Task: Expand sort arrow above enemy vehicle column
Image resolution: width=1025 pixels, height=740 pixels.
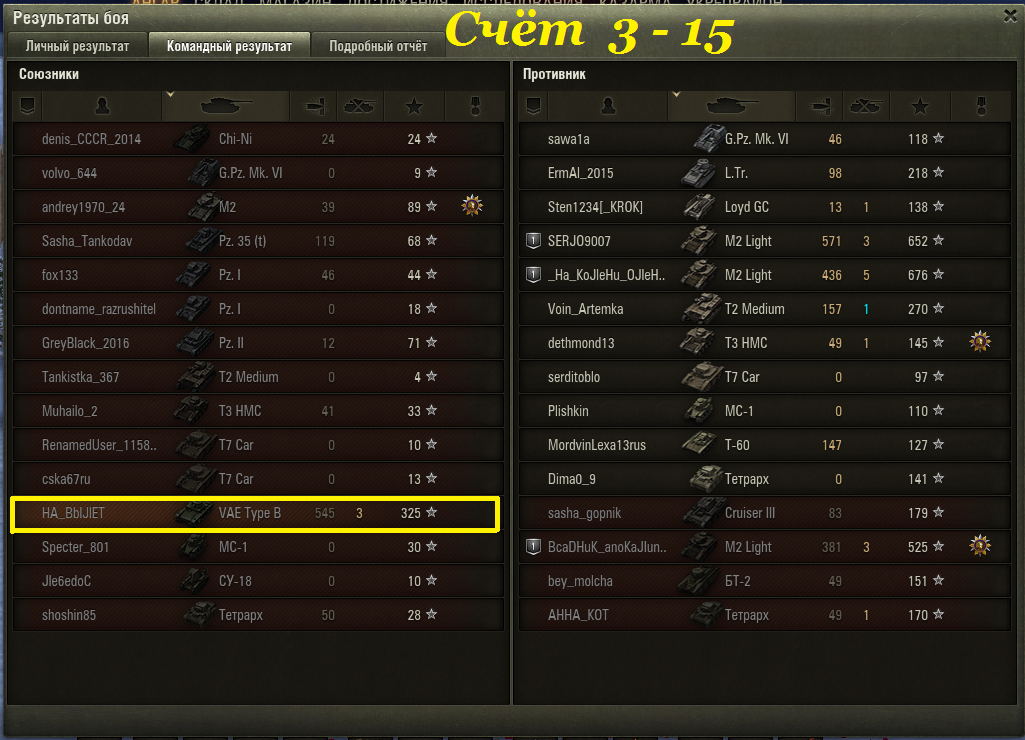Action: click(x=676, y=95)
